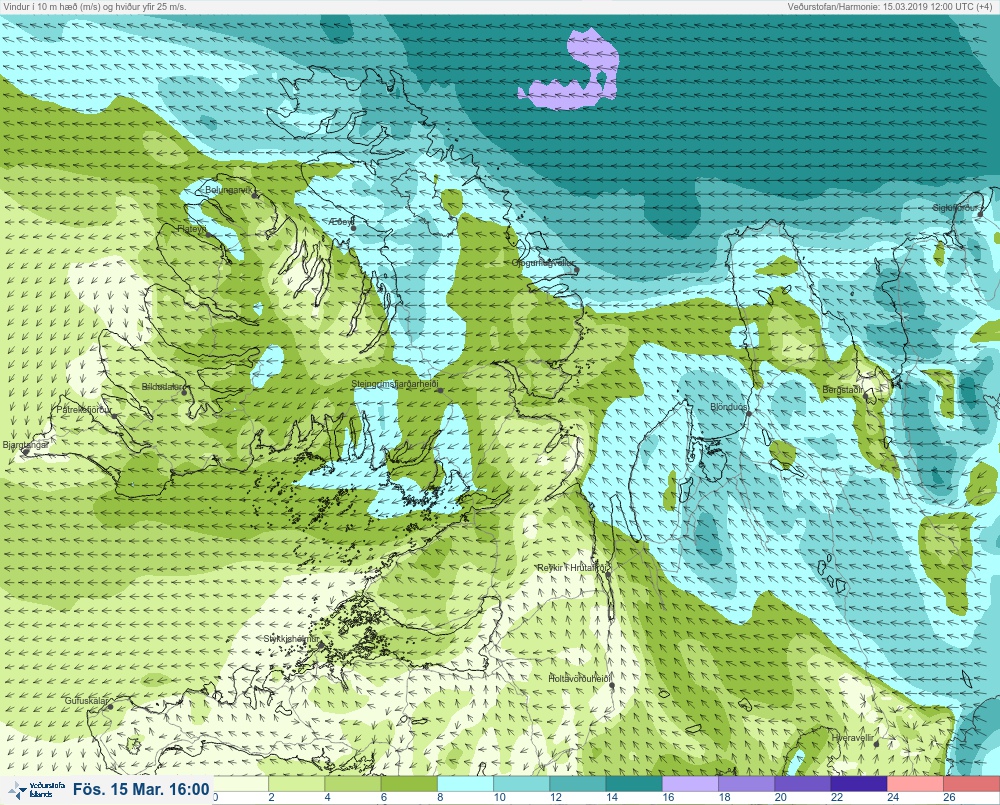Click the Bjargtangar station label
1000x805 pixels.
26,445
